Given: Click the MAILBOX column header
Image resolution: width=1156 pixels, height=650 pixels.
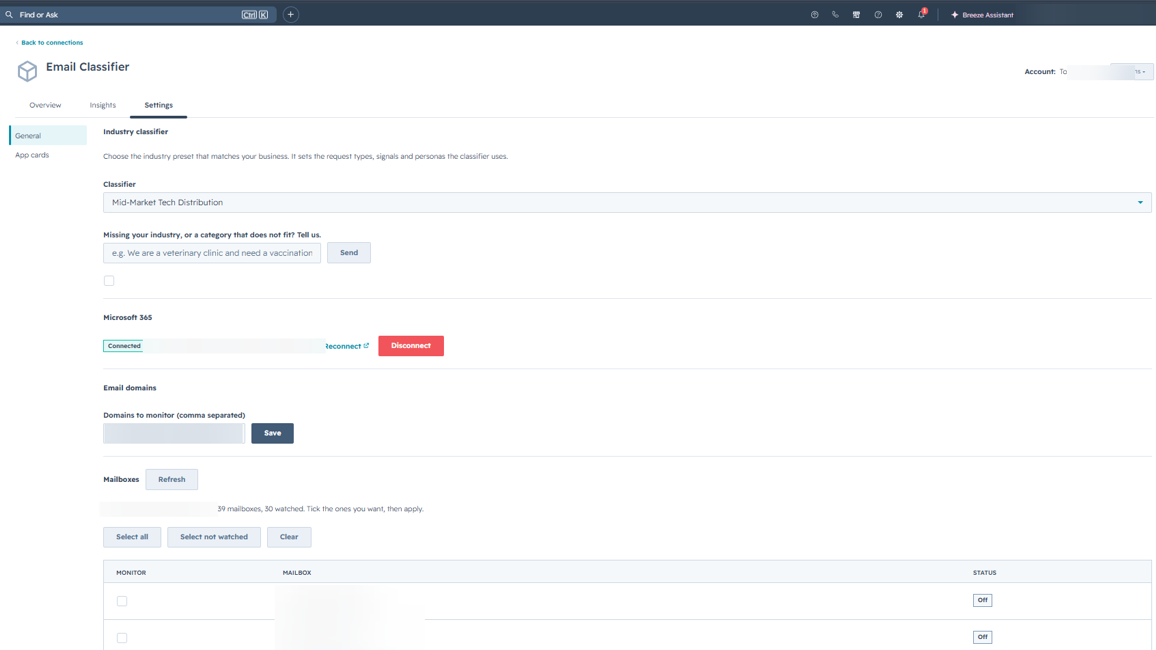Looking at the screenshot, I should 297,573.
